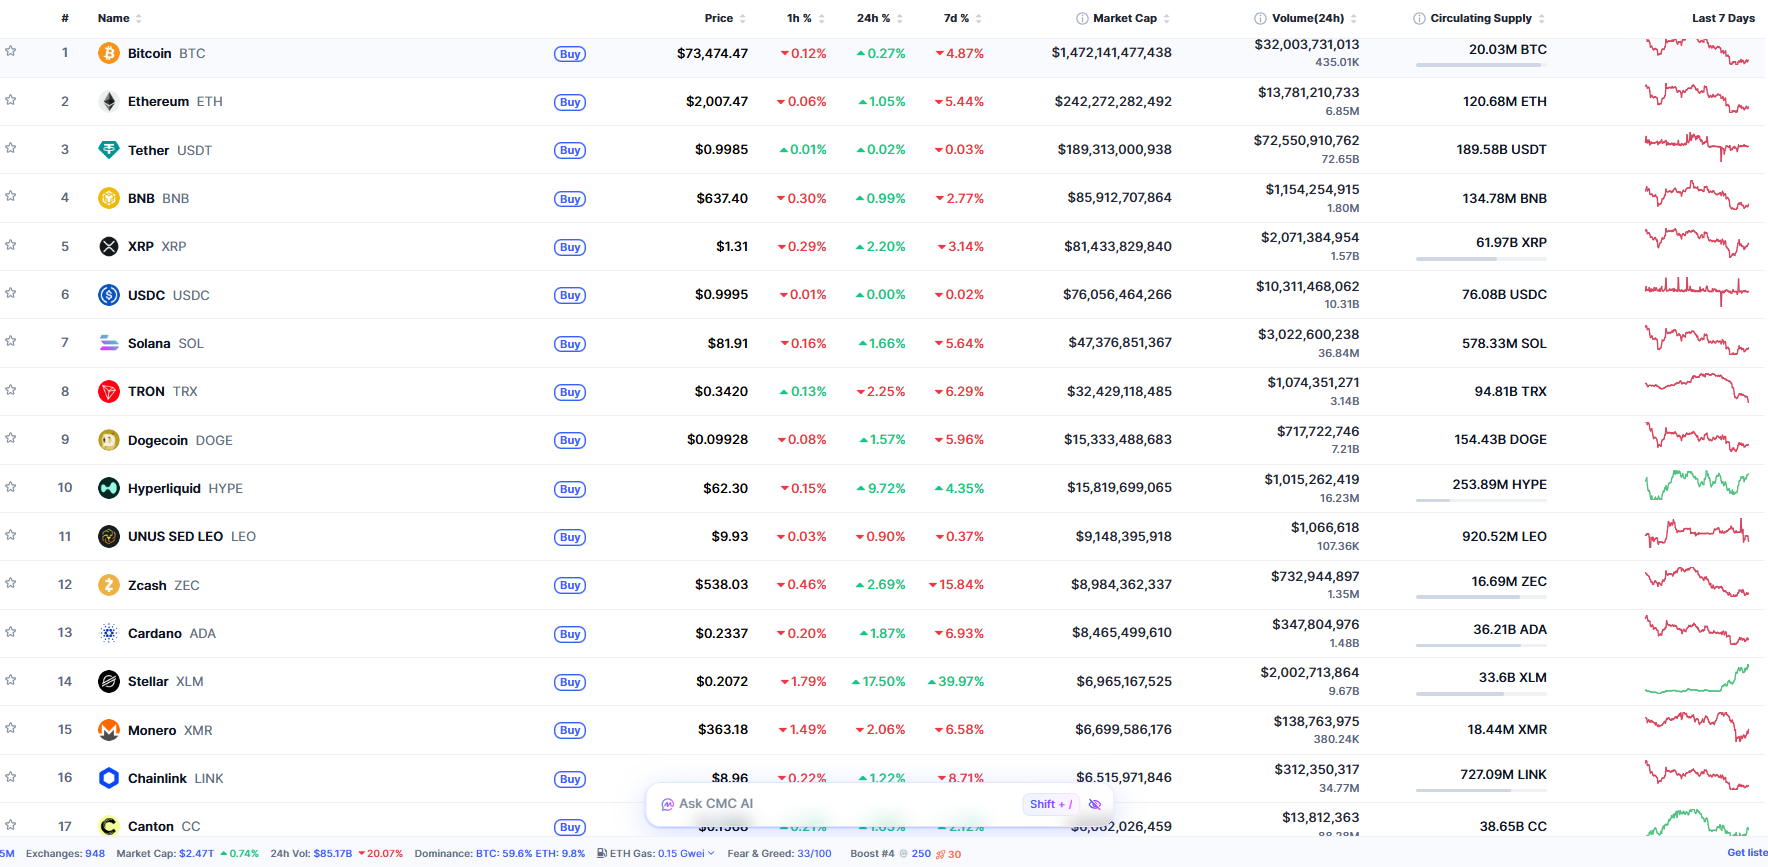The width and height of the screenshot is (1768, 867).
Task: Open the Stellar 7-day sparkline chart
Action: pyautogui.click(x=1697, y=679)
